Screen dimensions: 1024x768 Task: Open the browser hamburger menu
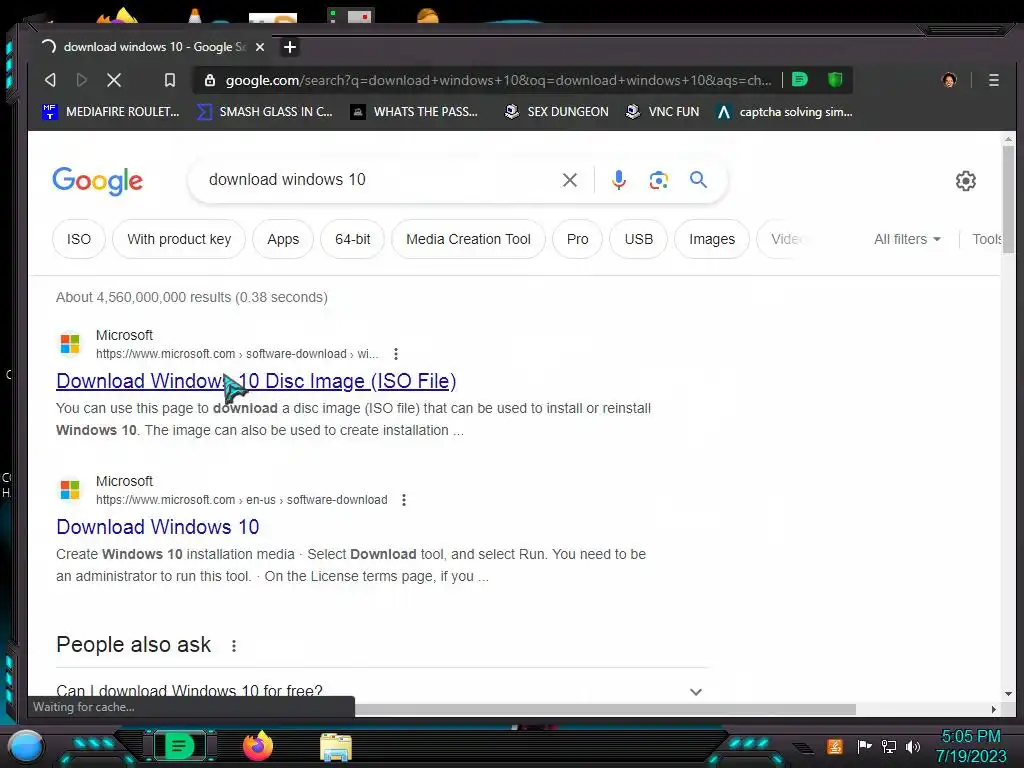point(993,80)
